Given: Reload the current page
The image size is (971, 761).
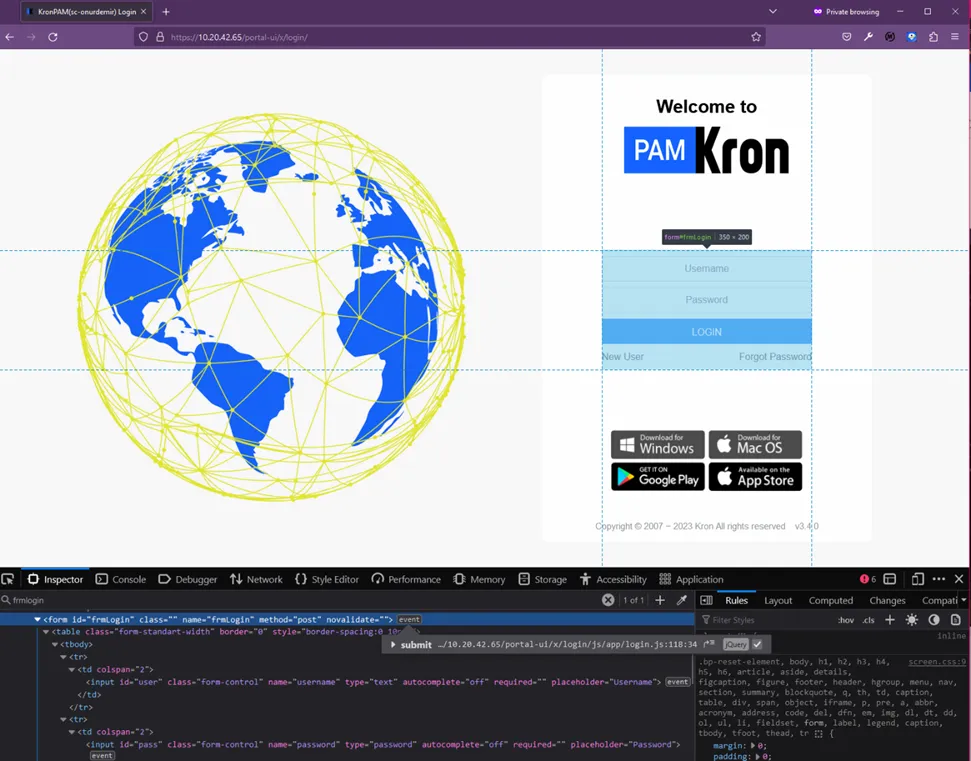Looking at the screenshot, I should (53, 37).
